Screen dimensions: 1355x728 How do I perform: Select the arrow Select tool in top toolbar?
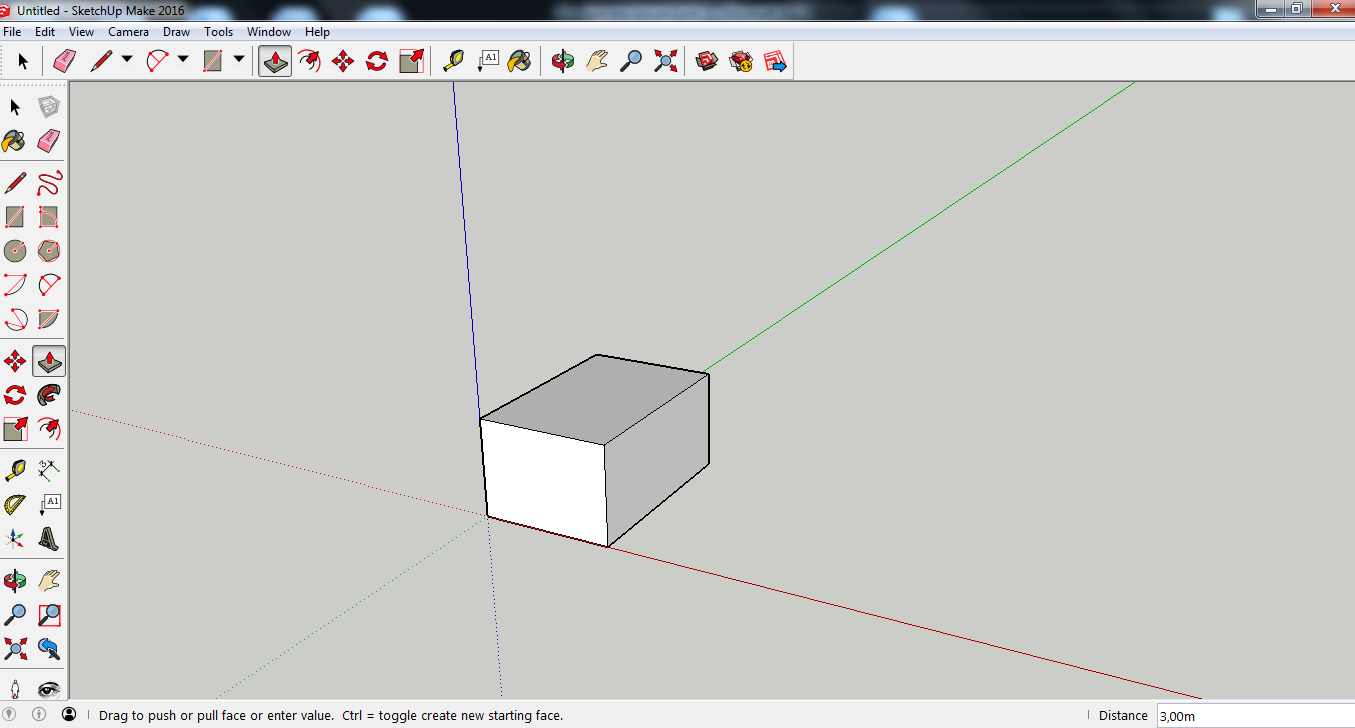(x=23, y=61)
